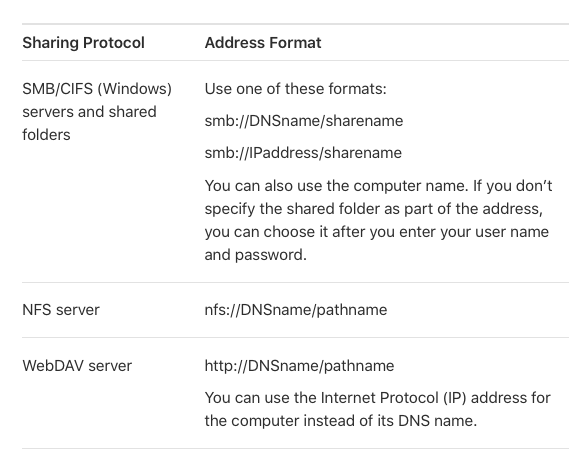Click the 'servers and shared' text line

coord(89,112)
